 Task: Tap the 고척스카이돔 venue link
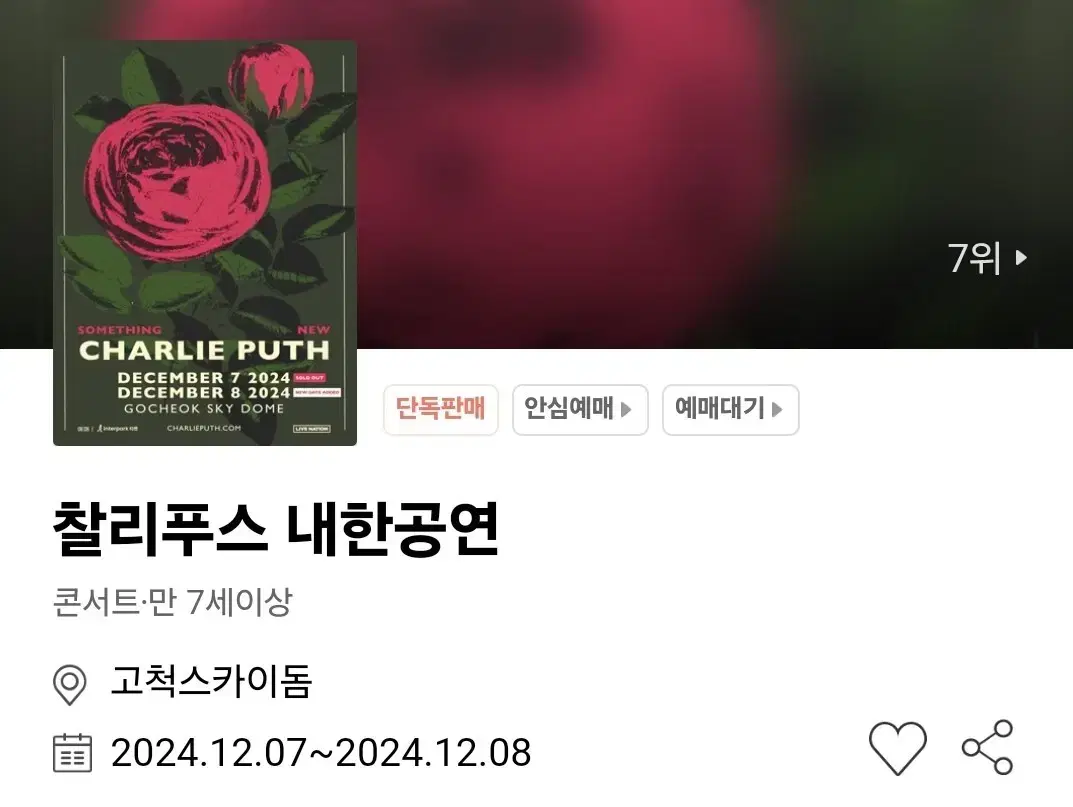coord(211,681)
